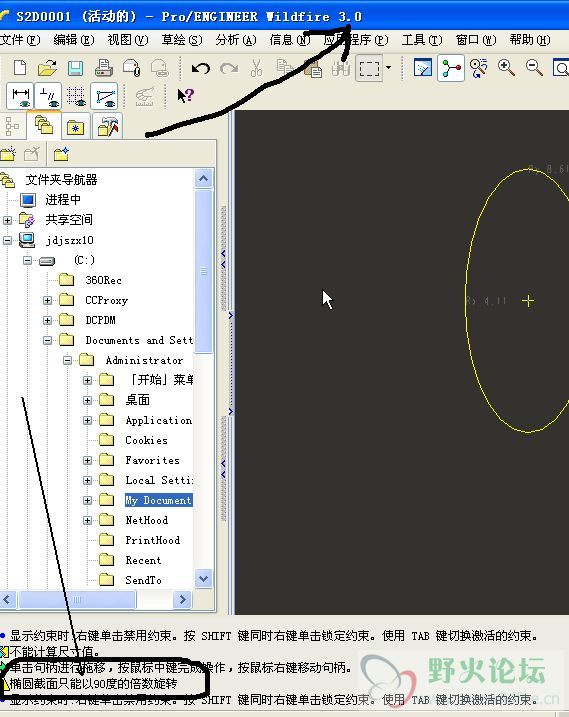
Task: Select the Recent folder
Action: (143, 561)
